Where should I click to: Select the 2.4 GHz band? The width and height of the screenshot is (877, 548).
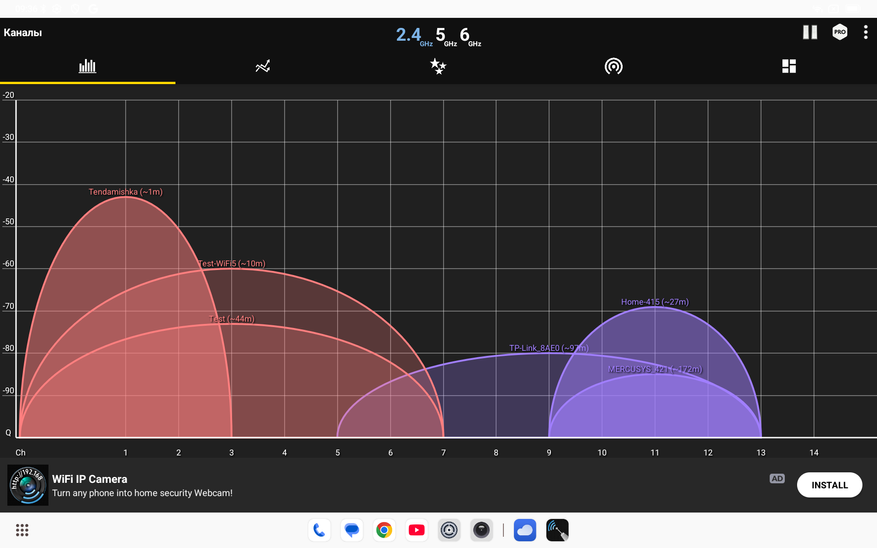413,36
